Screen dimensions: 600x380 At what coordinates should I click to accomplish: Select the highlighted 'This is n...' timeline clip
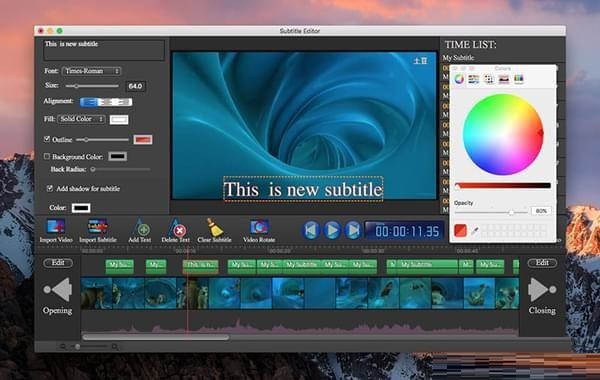201,266
